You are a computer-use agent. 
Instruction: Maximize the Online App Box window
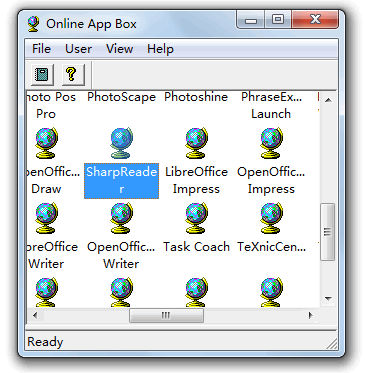tap(278, 20)
